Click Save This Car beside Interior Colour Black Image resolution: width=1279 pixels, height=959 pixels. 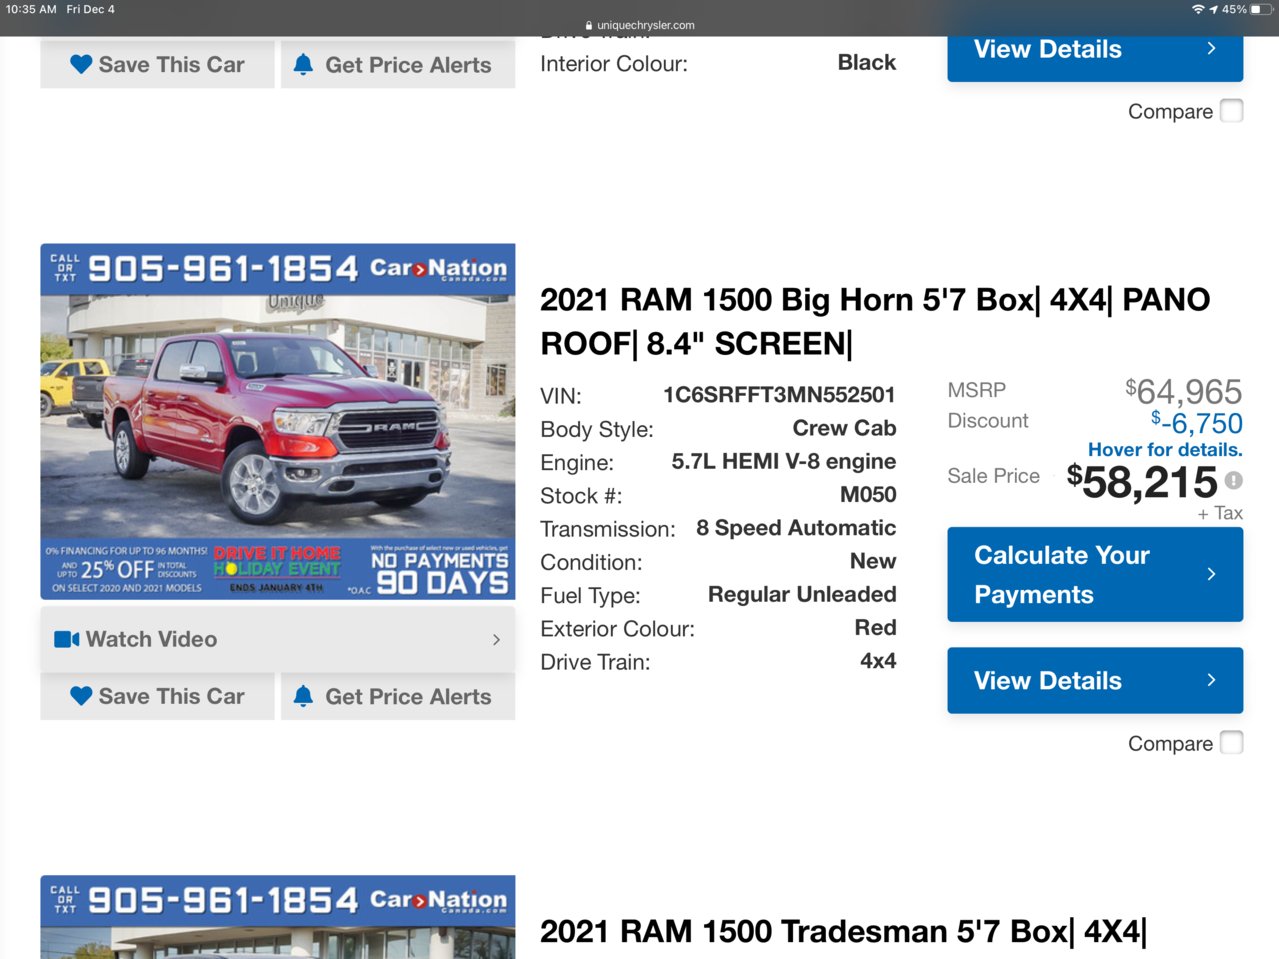(x=157, y=64)
